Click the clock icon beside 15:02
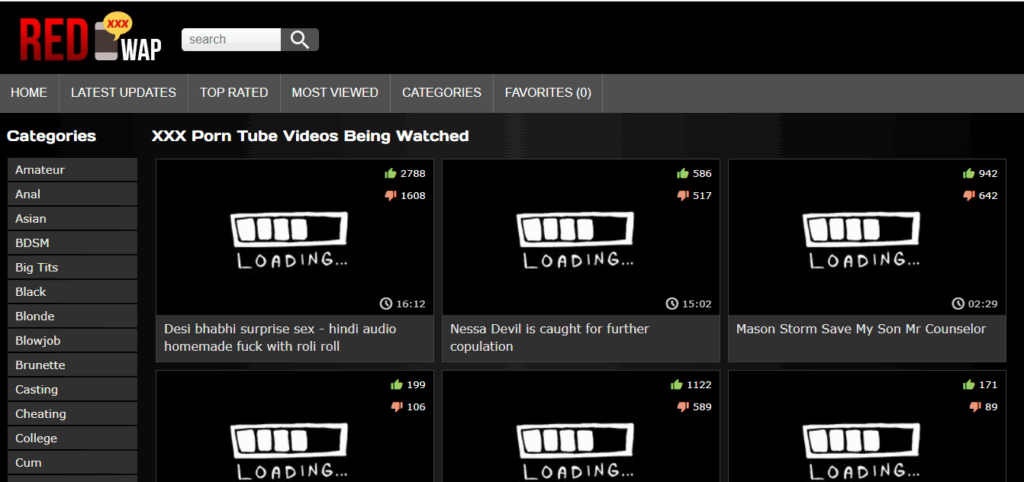The width and height of the screenshot is (1024, 482). coord(673,303)
